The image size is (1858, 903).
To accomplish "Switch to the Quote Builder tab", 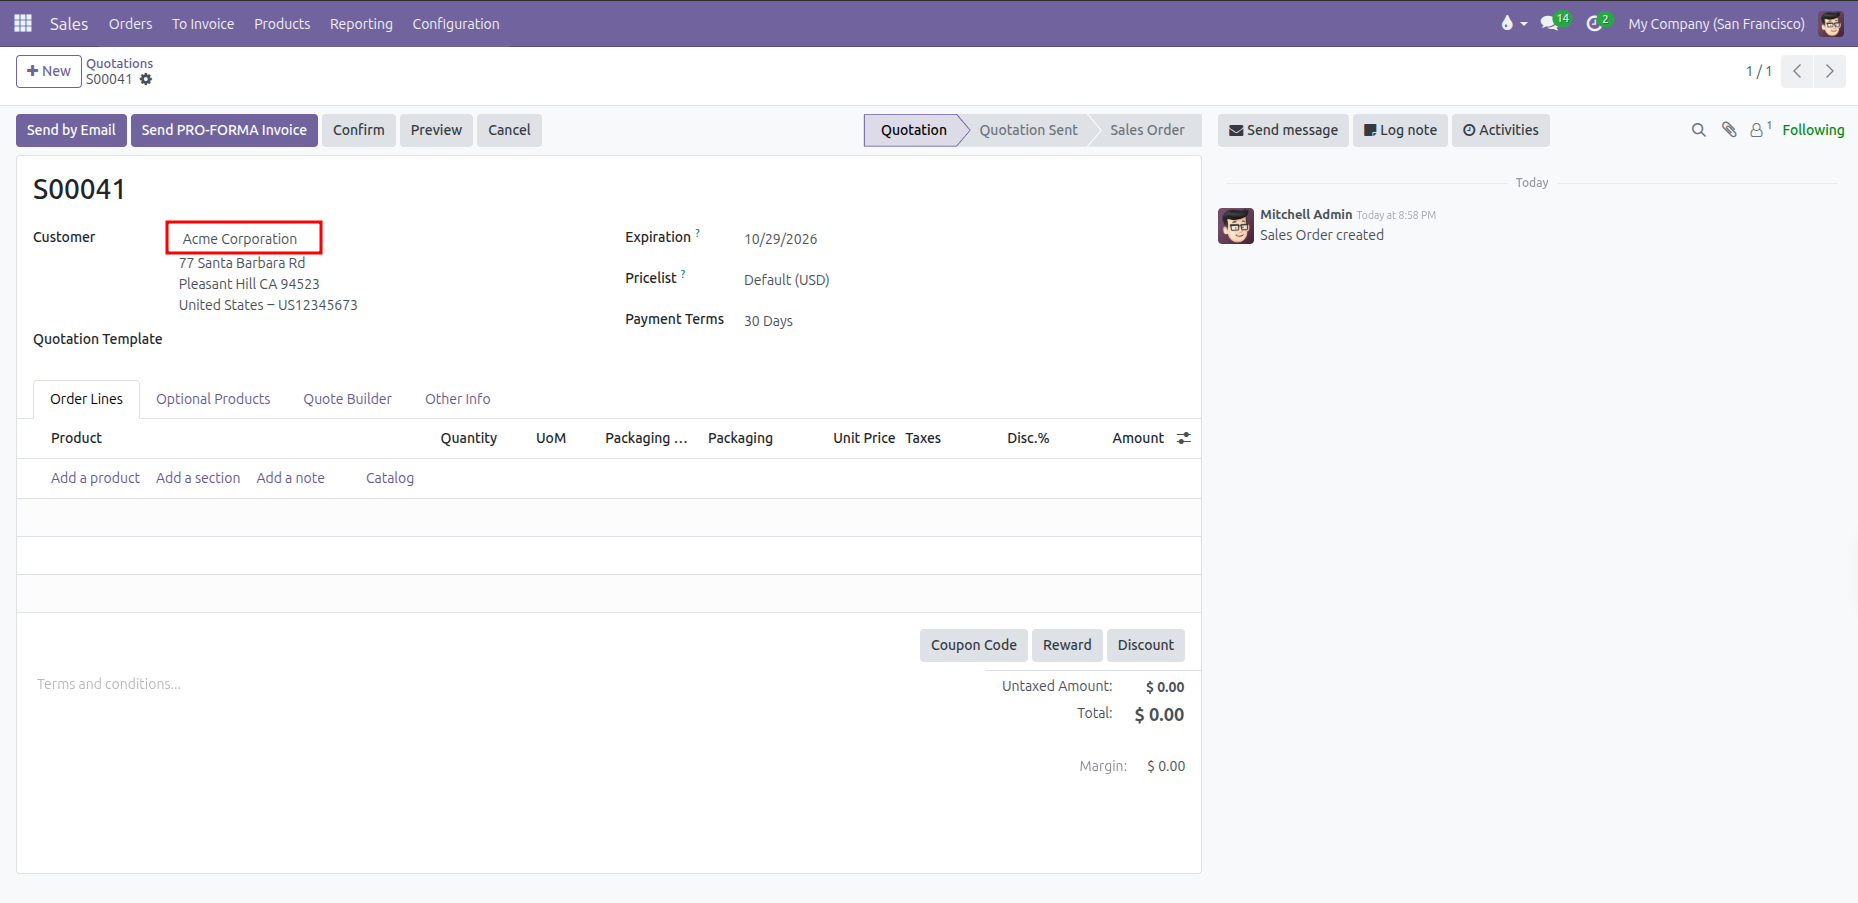I will tap(348, 399).
